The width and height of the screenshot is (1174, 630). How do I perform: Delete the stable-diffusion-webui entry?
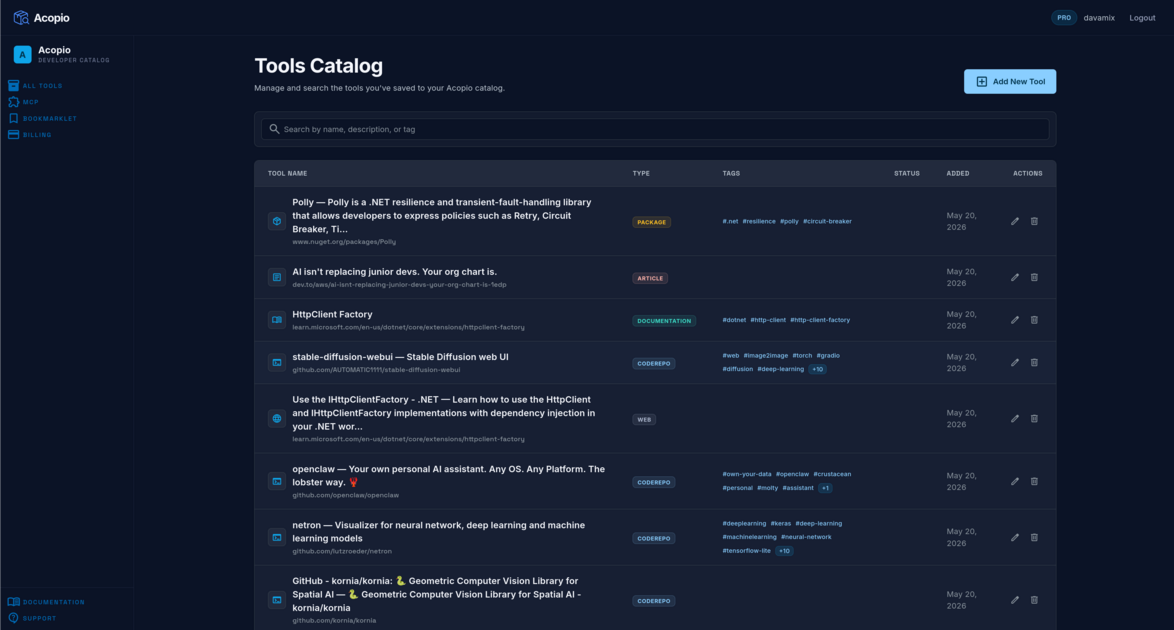1034,363
